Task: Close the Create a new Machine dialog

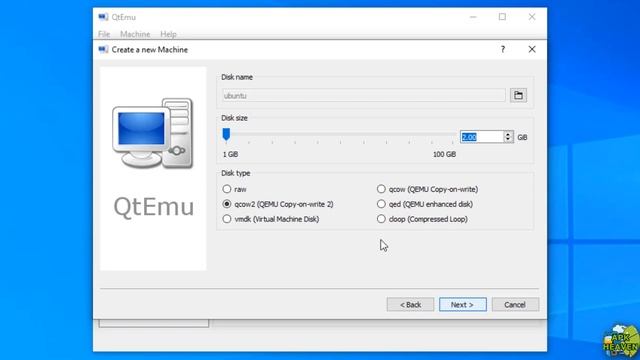Action: click(532, 49)
